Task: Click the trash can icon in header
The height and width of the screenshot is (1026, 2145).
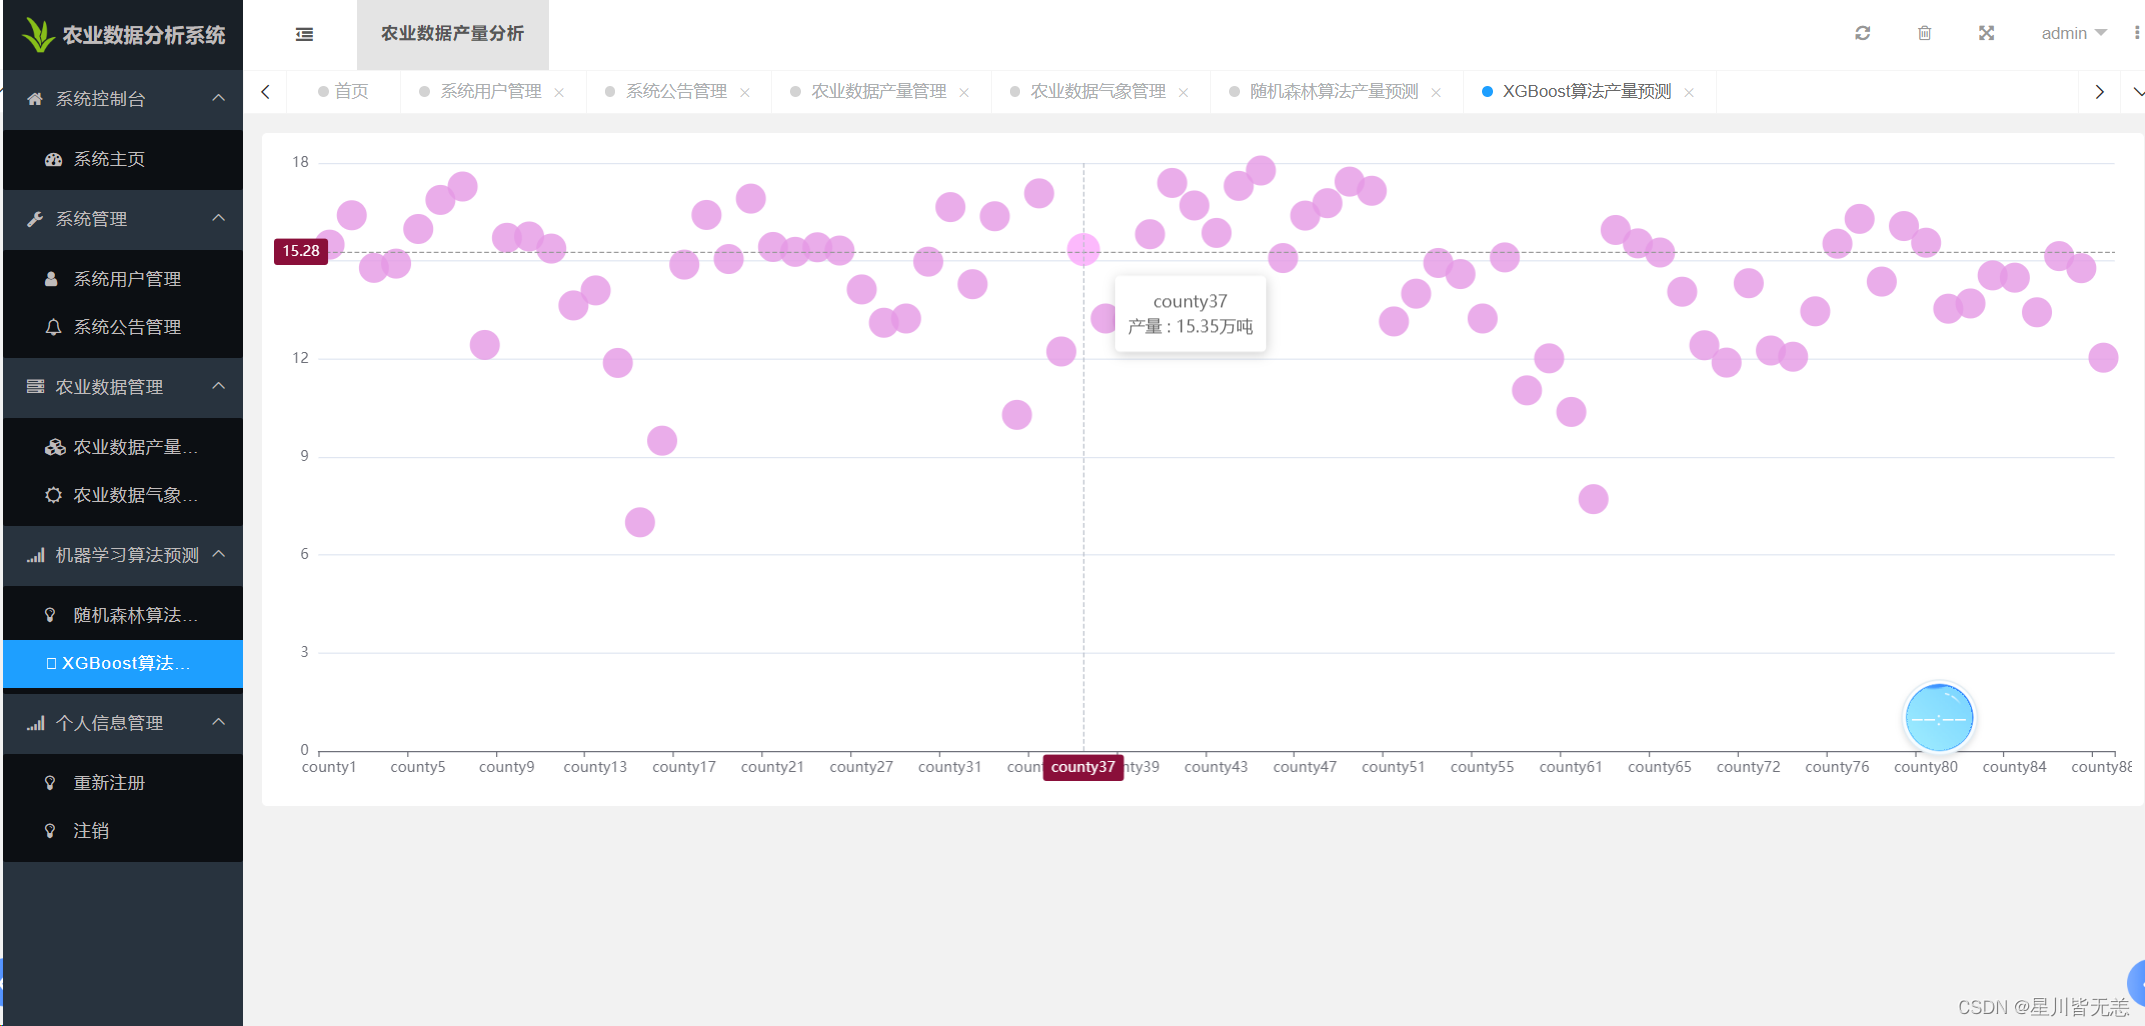Action: [1924, 33]
